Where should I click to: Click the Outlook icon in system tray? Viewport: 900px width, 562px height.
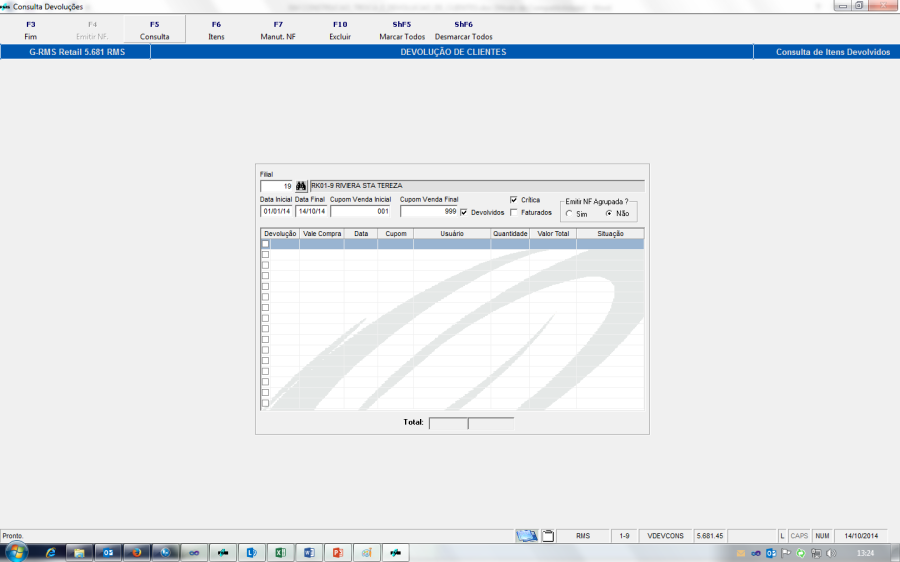pos(771,553)
